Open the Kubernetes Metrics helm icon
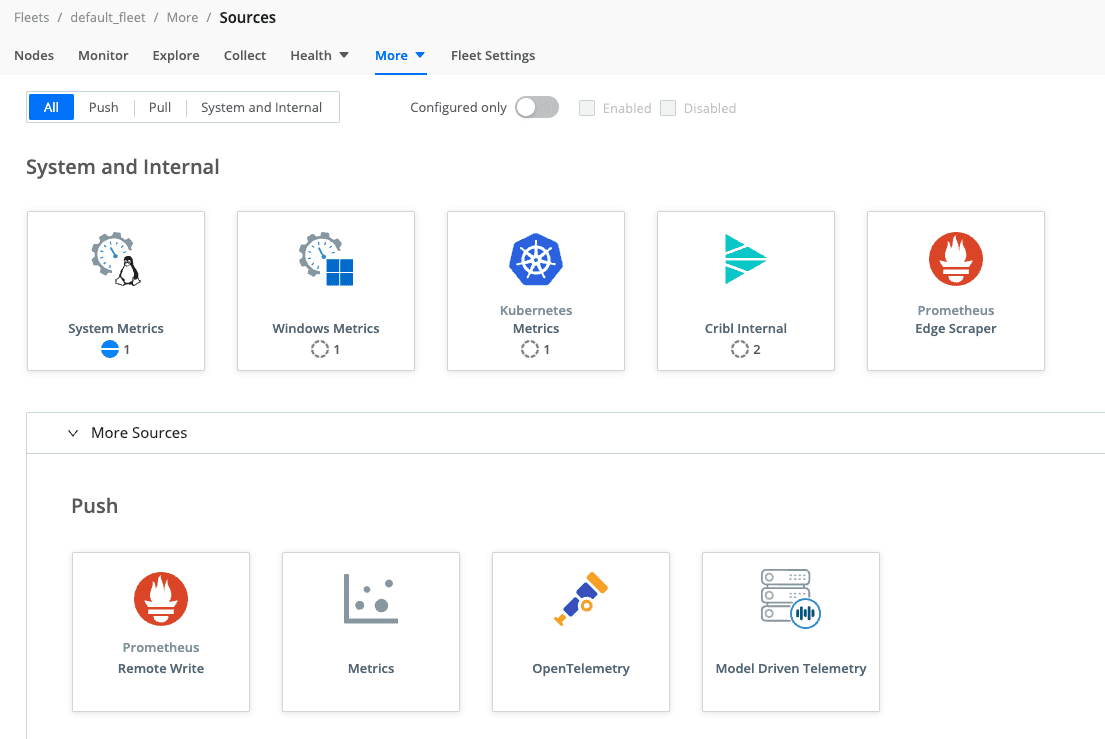Image resolution: width=1105 pixels, height=739 pixels. click(536, 260)
